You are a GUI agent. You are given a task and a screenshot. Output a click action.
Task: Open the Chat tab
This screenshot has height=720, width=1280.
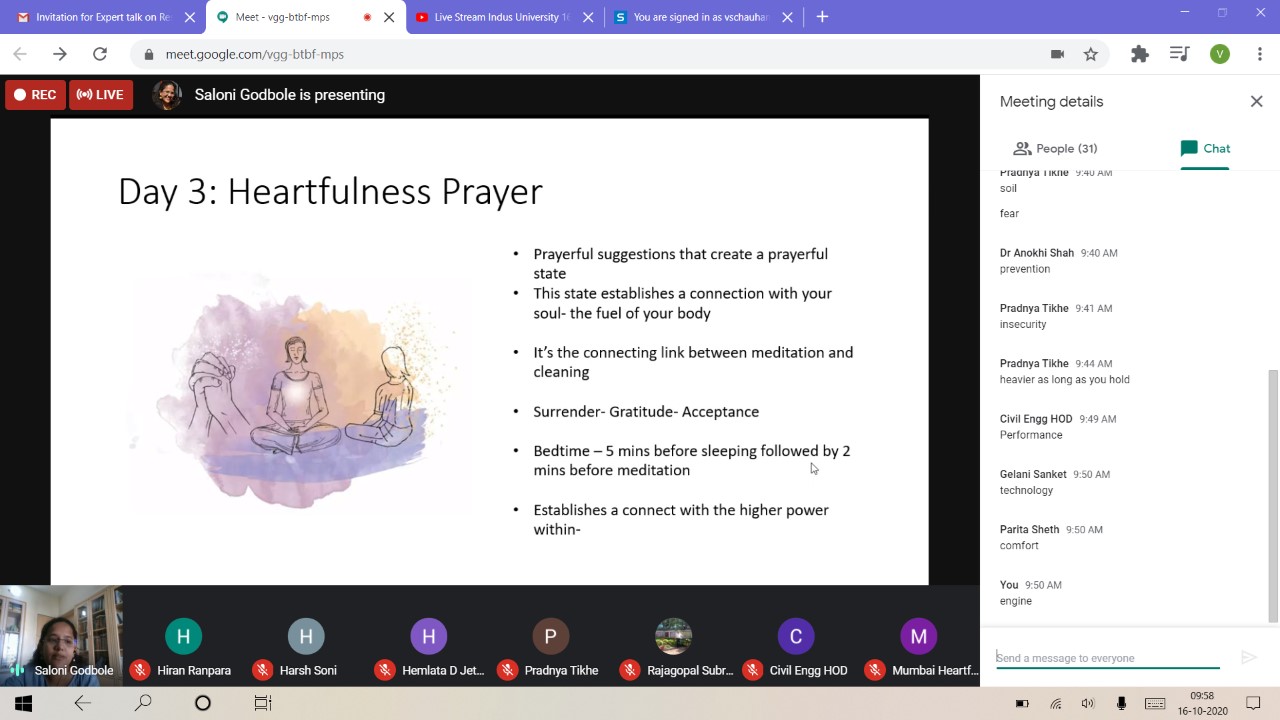1205,148
